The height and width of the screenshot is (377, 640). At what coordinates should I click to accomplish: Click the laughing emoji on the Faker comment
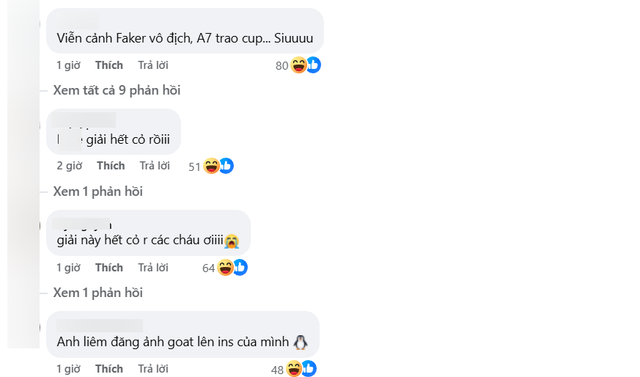pos(298,65)
